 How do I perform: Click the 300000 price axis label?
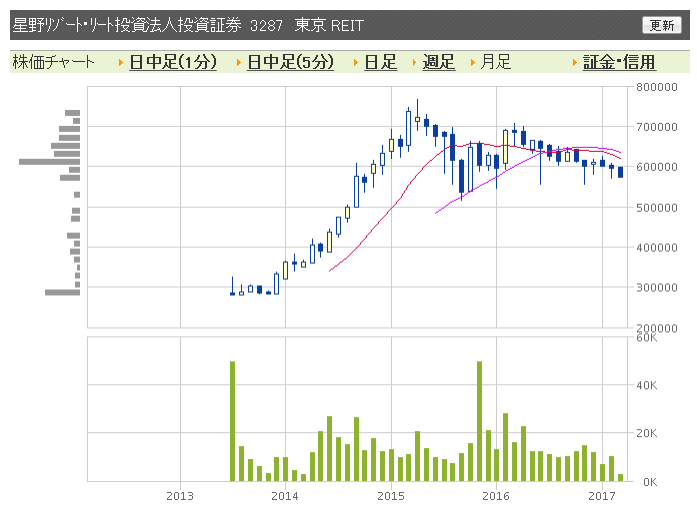tap(657, 288)
